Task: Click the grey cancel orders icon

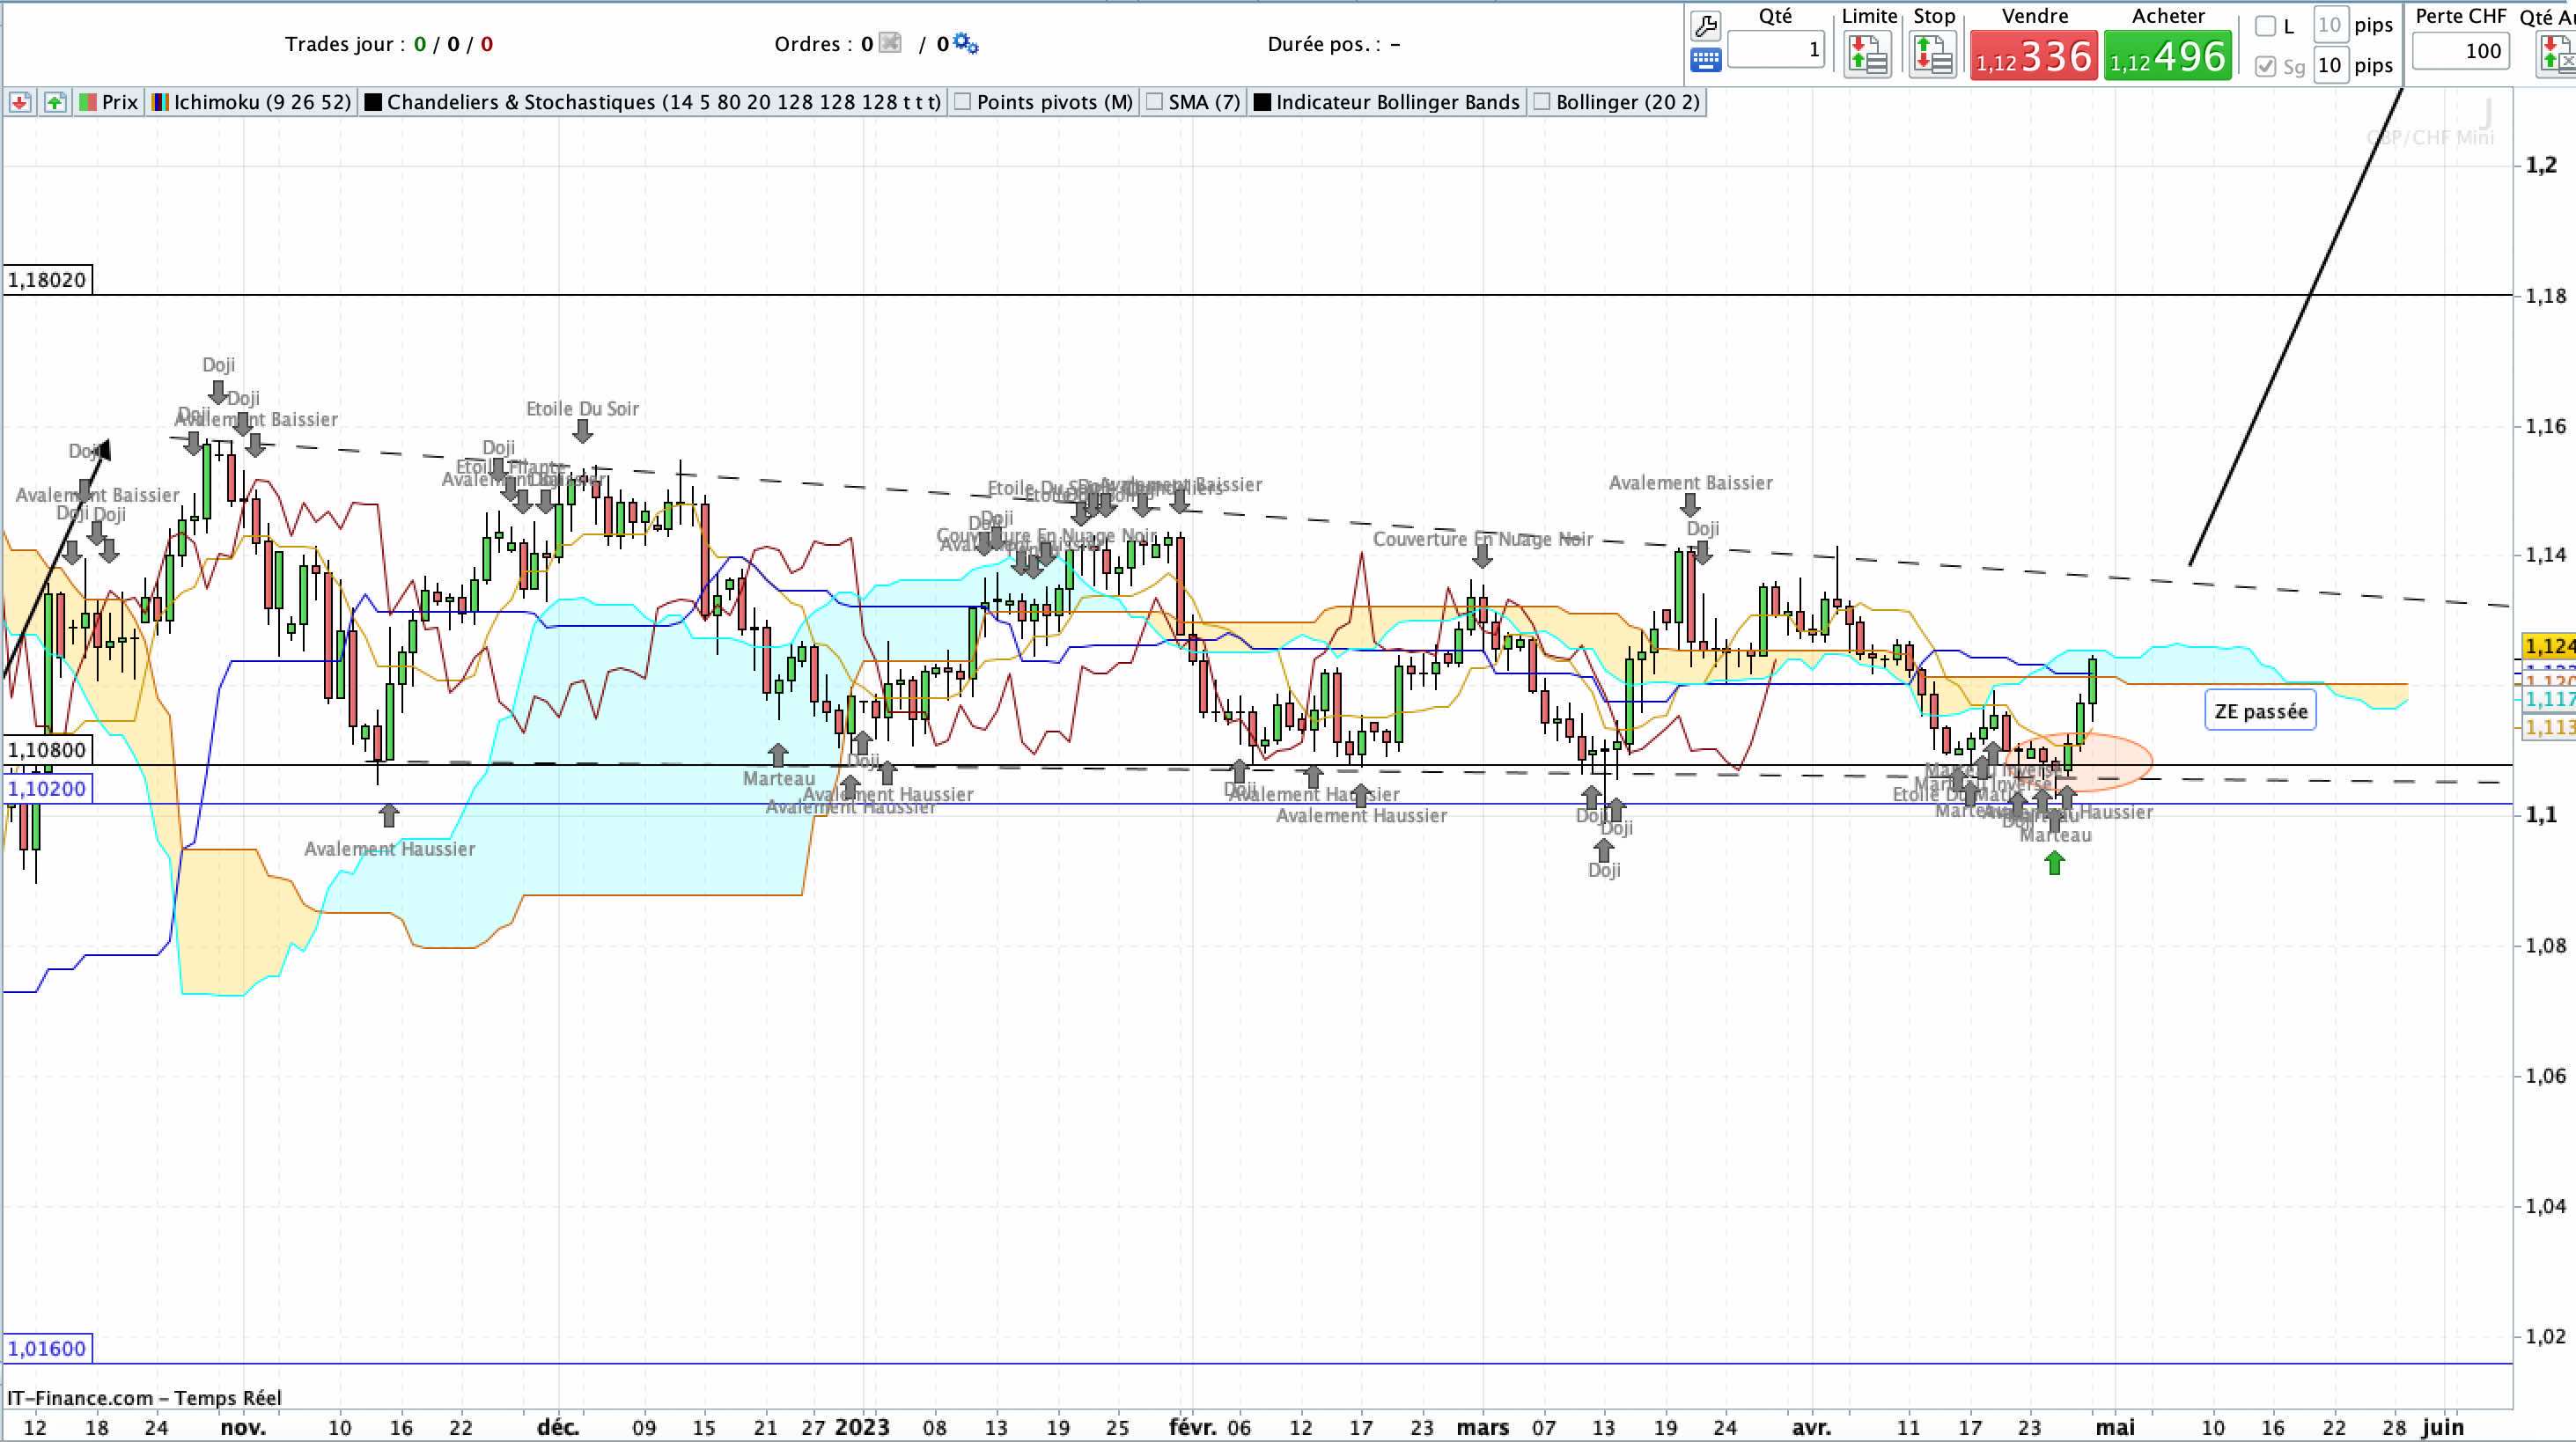Action: 889,43
